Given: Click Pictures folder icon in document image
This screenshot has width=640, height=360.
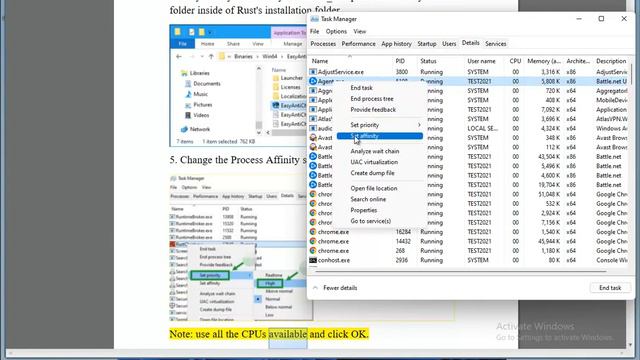Looking at the screenshot, I should (x=188, y=105).
